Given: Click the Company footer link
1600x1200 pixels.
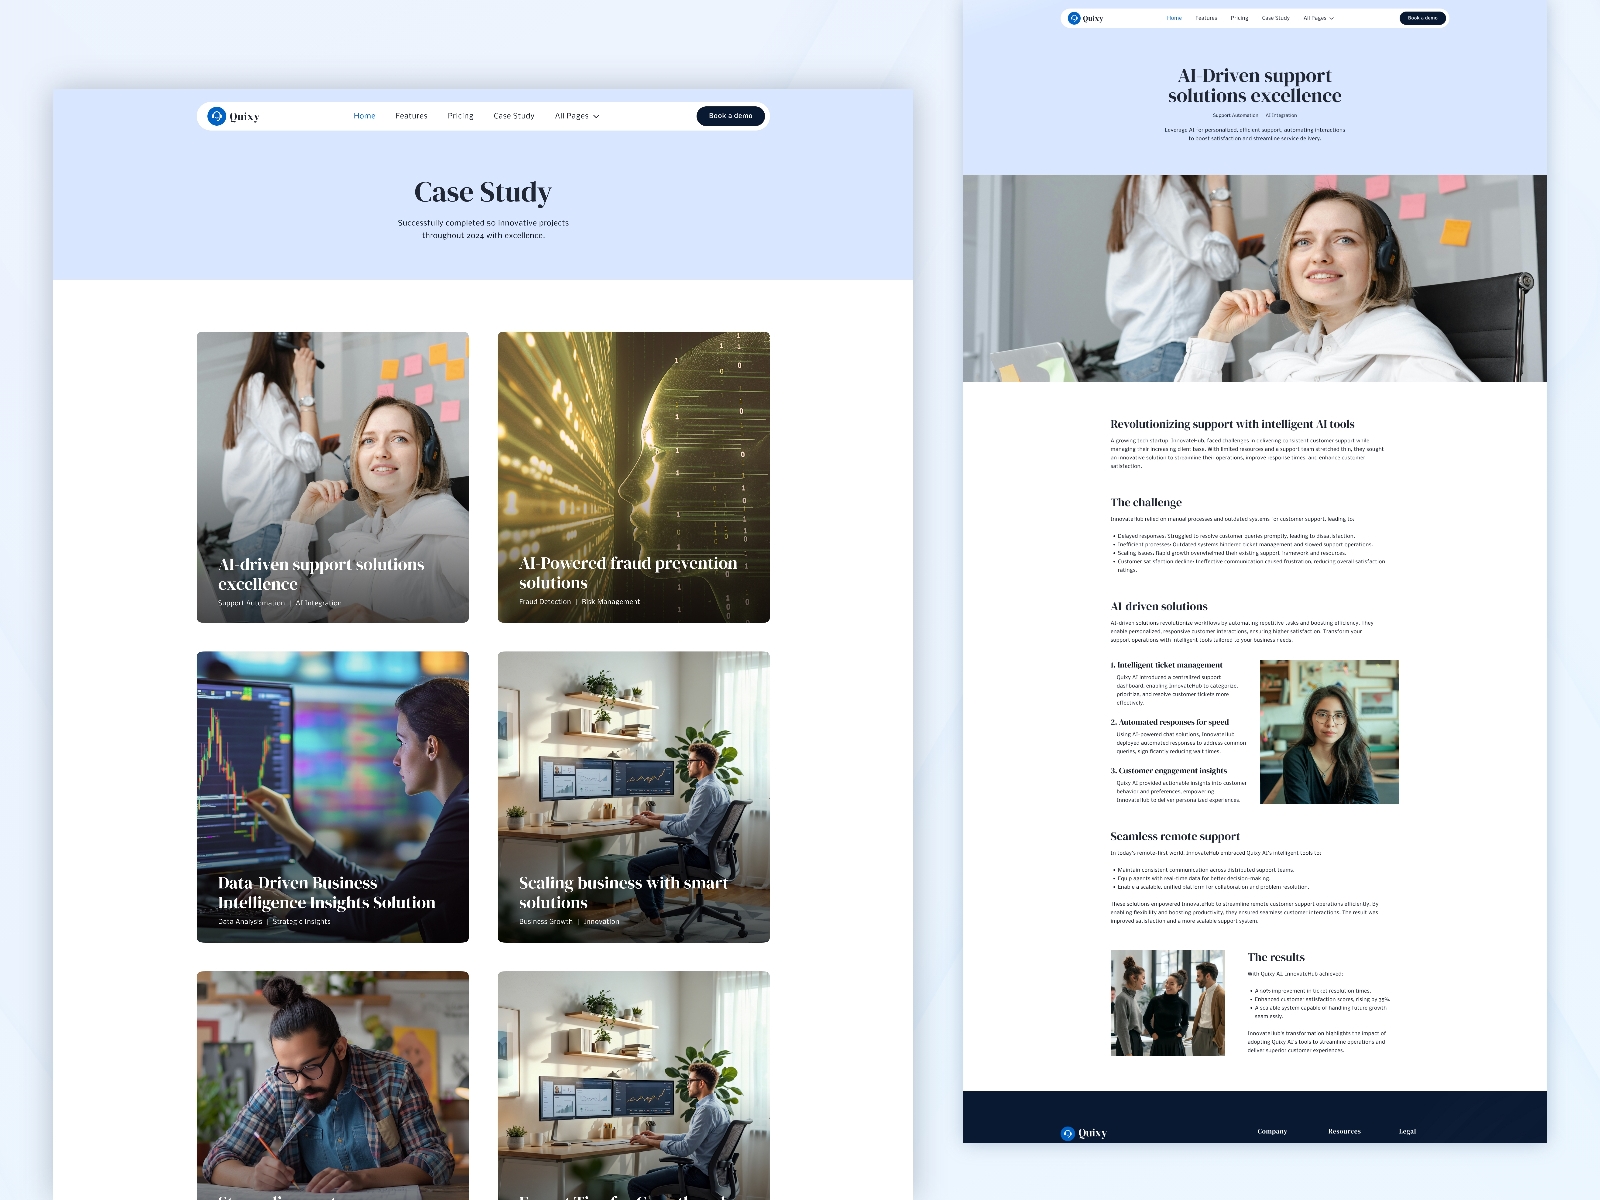Looking at the screenshot, I should [1272, 1132].
